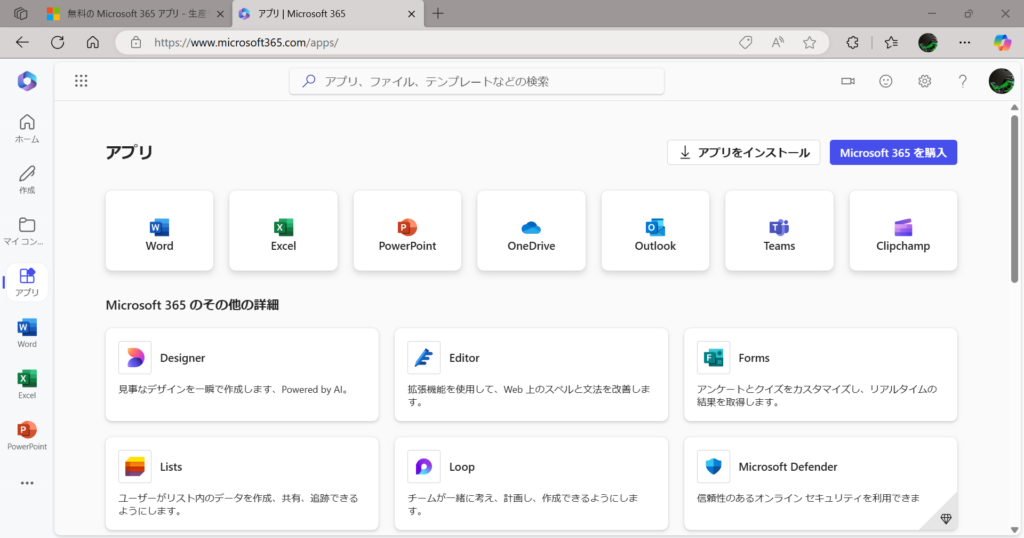This screenshot has height=538, width=1024.
Task: Open the Outlook app tile
Action: click(x=655, y=230)
